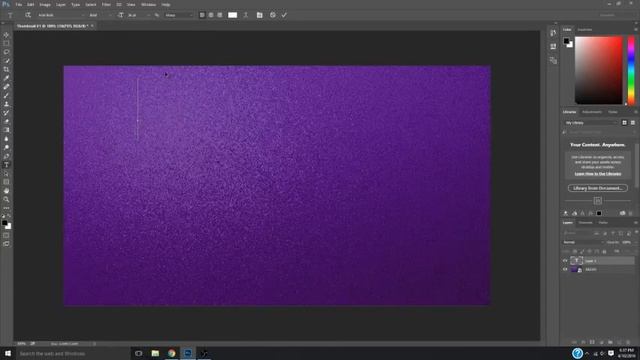The width and height of the screenshot is (640, 360).
Task: Select the Crop tool
Action: [6, 69]
